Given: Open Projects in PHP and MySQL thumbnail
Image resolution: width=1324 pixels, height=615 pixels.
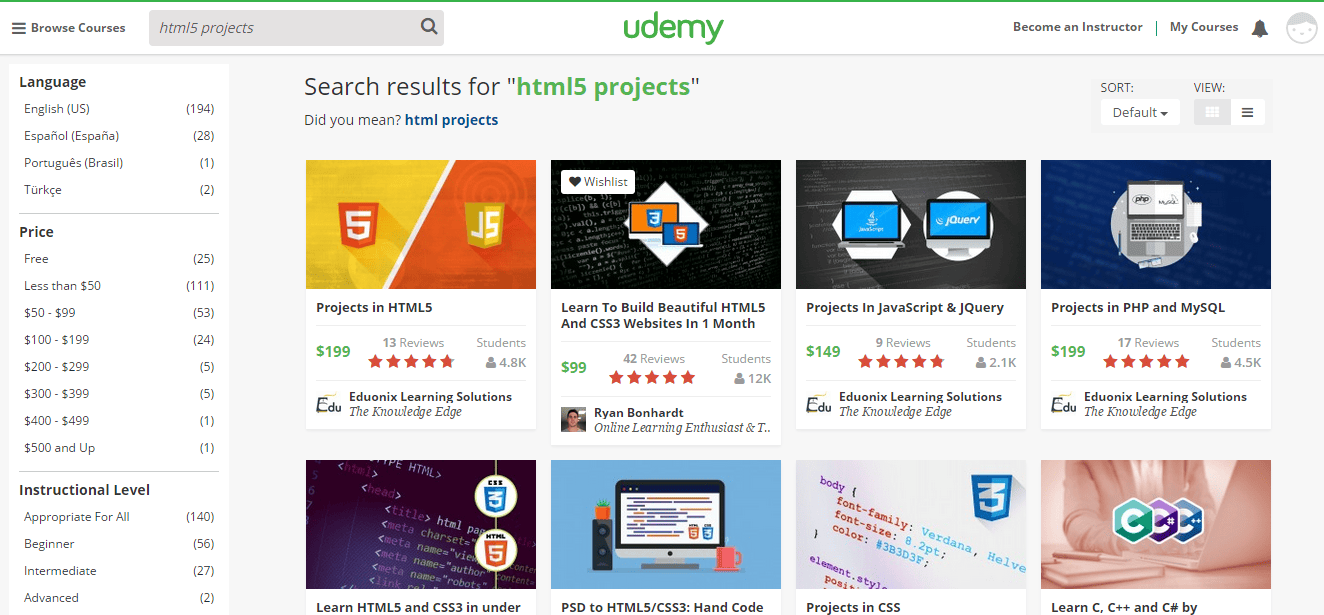Looking at the screenshot, I should coord(1156,224).
